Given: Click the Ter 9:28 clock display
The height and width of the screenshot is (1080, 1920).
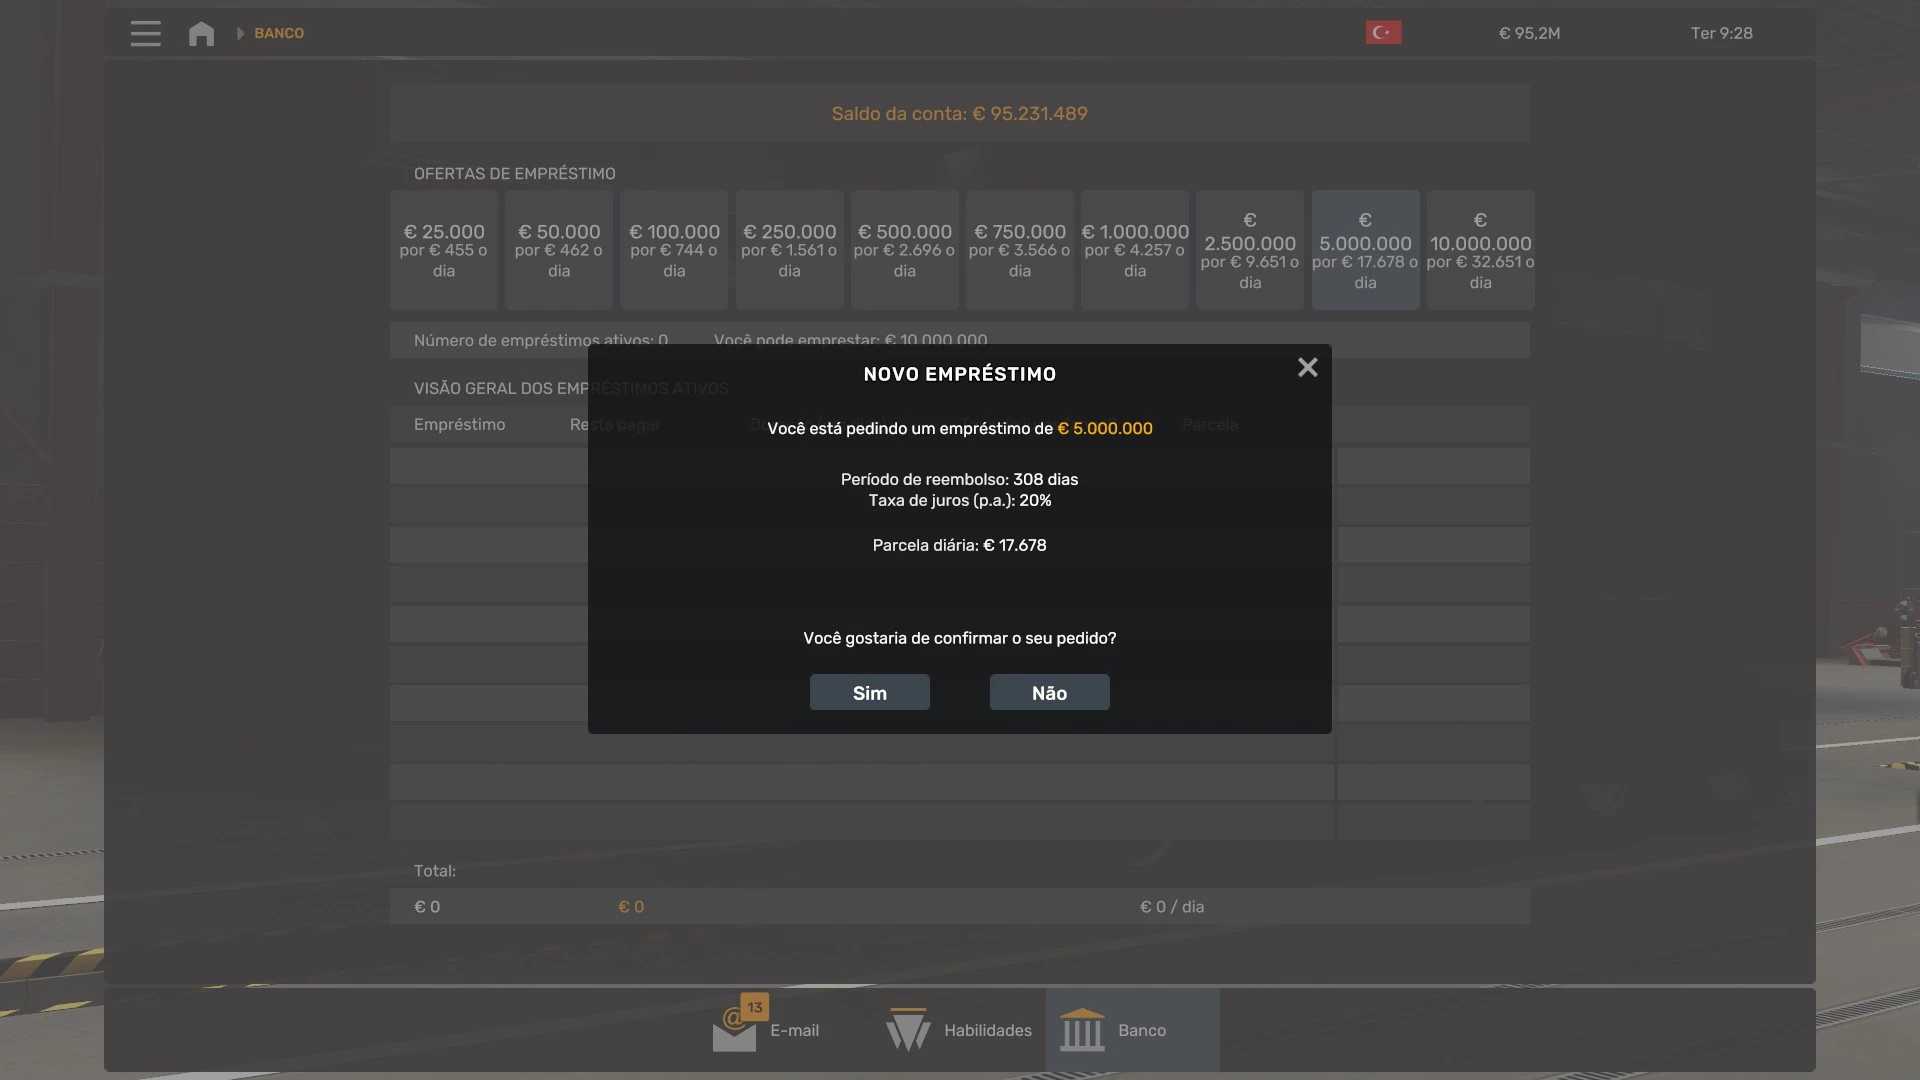Looking at the screenshot, I should click(1721, 33).
